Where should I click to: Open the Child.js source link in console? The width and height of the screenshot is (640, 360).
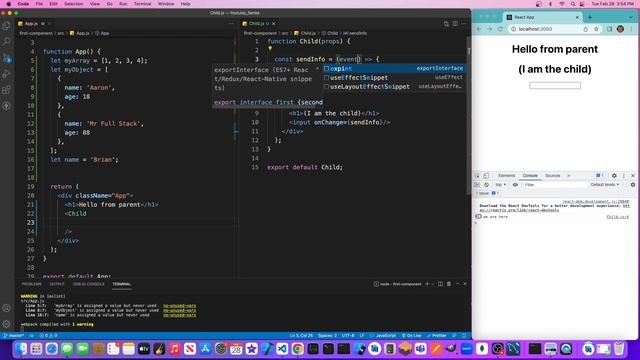coord(618,217)
